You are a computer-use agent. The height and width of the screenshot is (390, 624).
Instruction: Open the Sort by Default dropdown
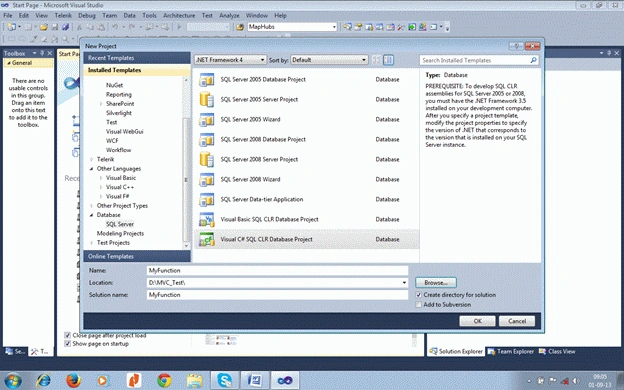coord(329,60)
